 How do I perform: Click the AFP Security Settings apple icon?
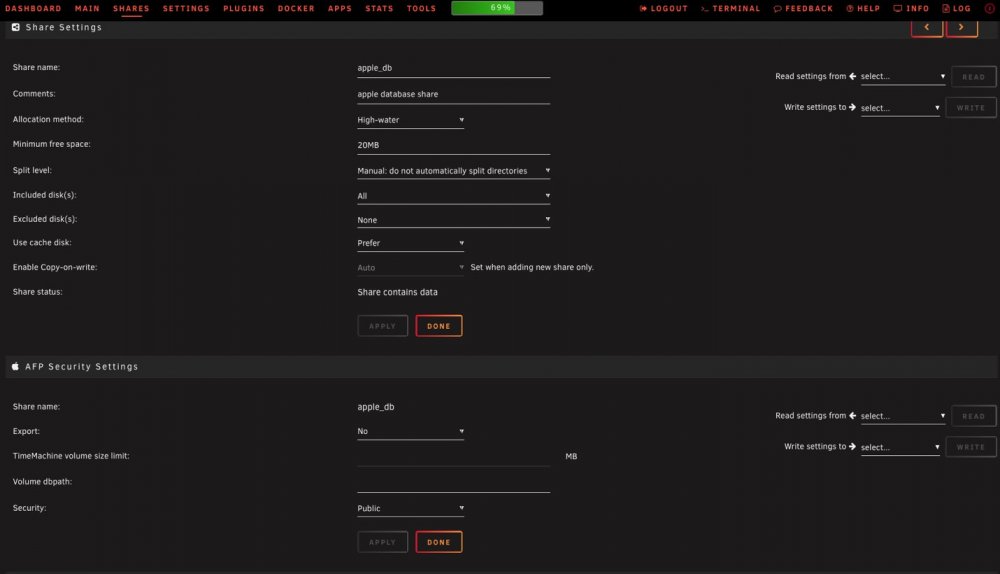coord(15,366)
